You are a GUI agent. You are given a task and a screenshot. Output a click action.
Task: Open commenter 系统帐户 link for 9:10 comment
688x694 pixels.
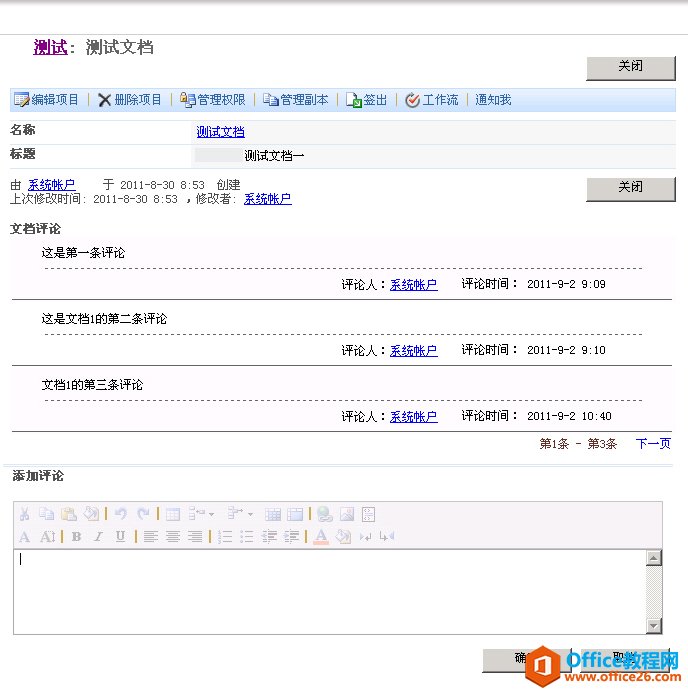pos(414,351)
